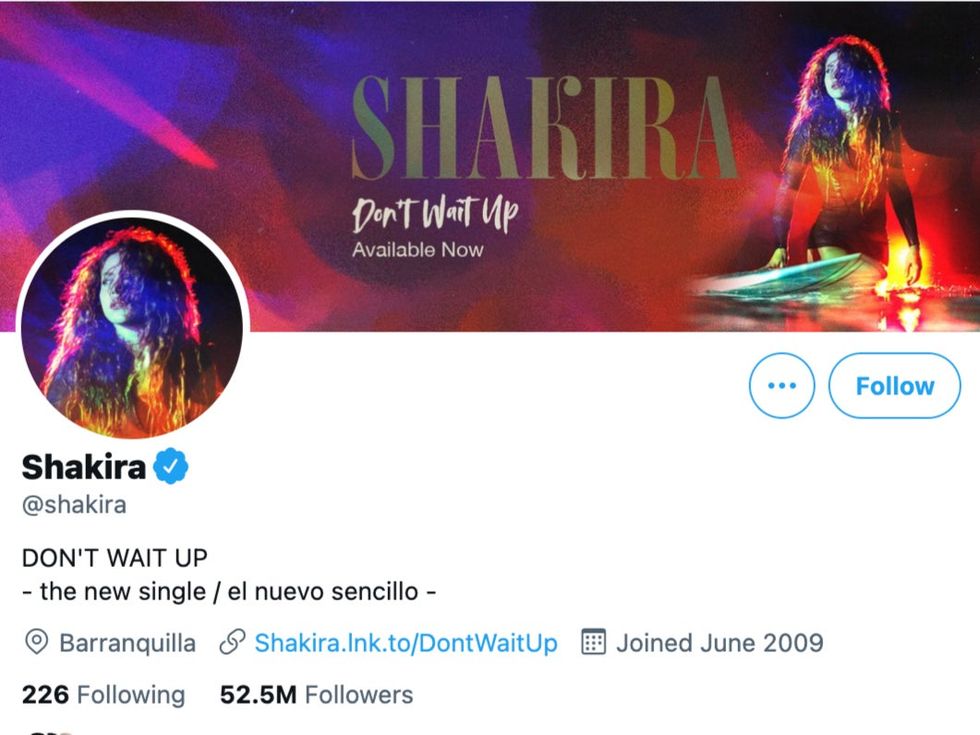Click the Don't Wait Up script text in banner
This screenshot has width=980, height=735.
pos(433,213)
